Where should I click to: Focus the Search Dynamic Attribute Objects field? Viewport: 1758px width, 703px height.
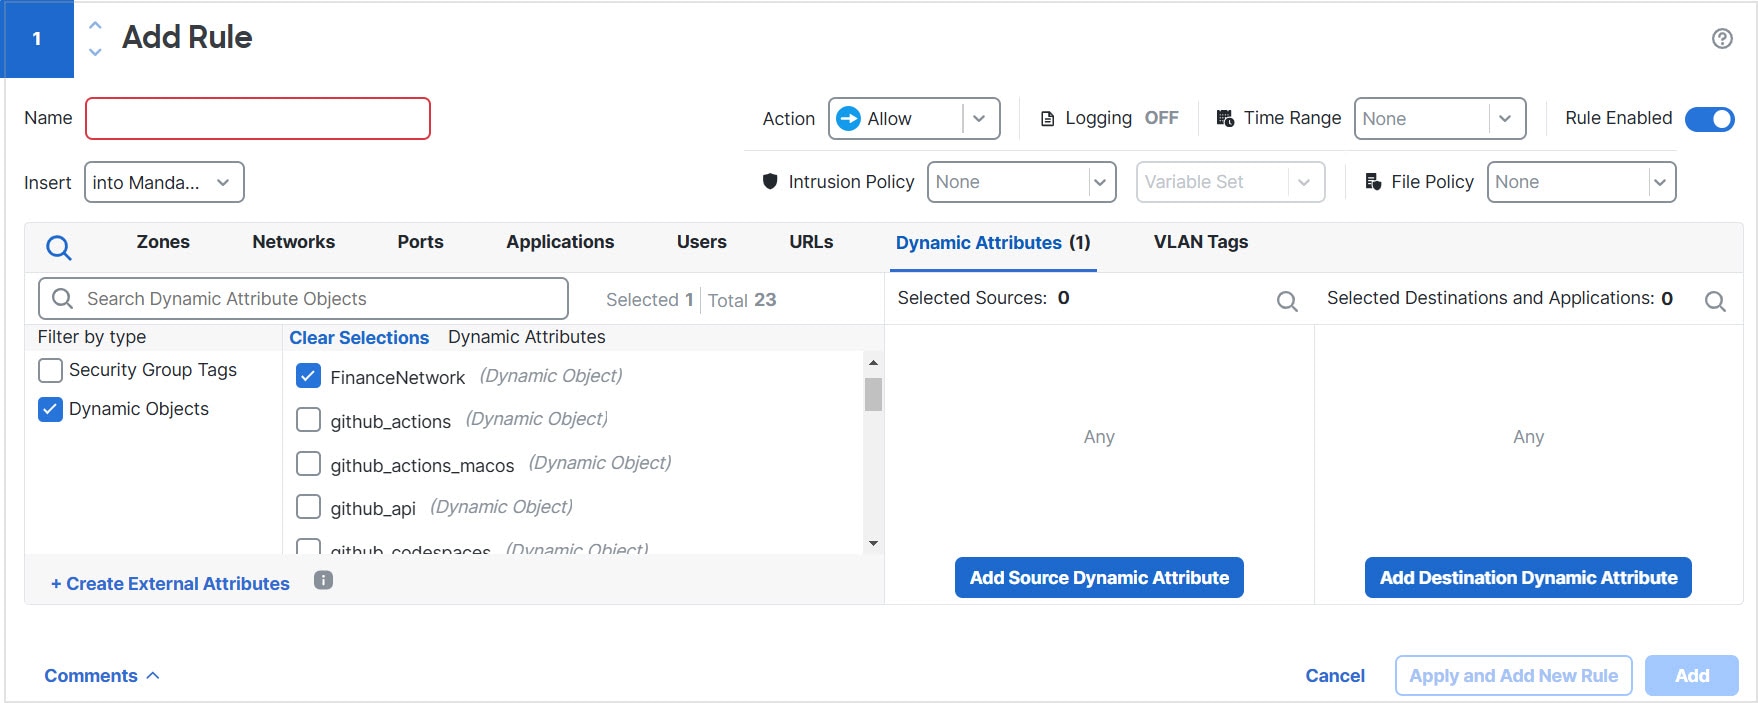point(303,298)
